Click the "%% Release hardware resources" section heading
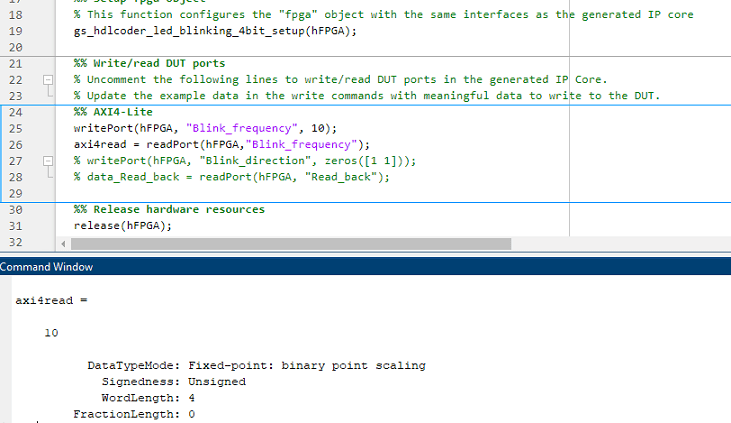 (169, 210)
